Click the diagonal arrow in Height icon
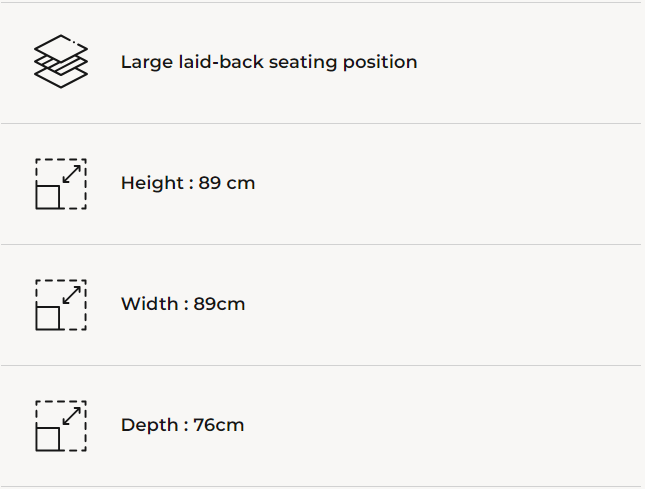Viewport: 645px width, 489px height. point(71,173)
